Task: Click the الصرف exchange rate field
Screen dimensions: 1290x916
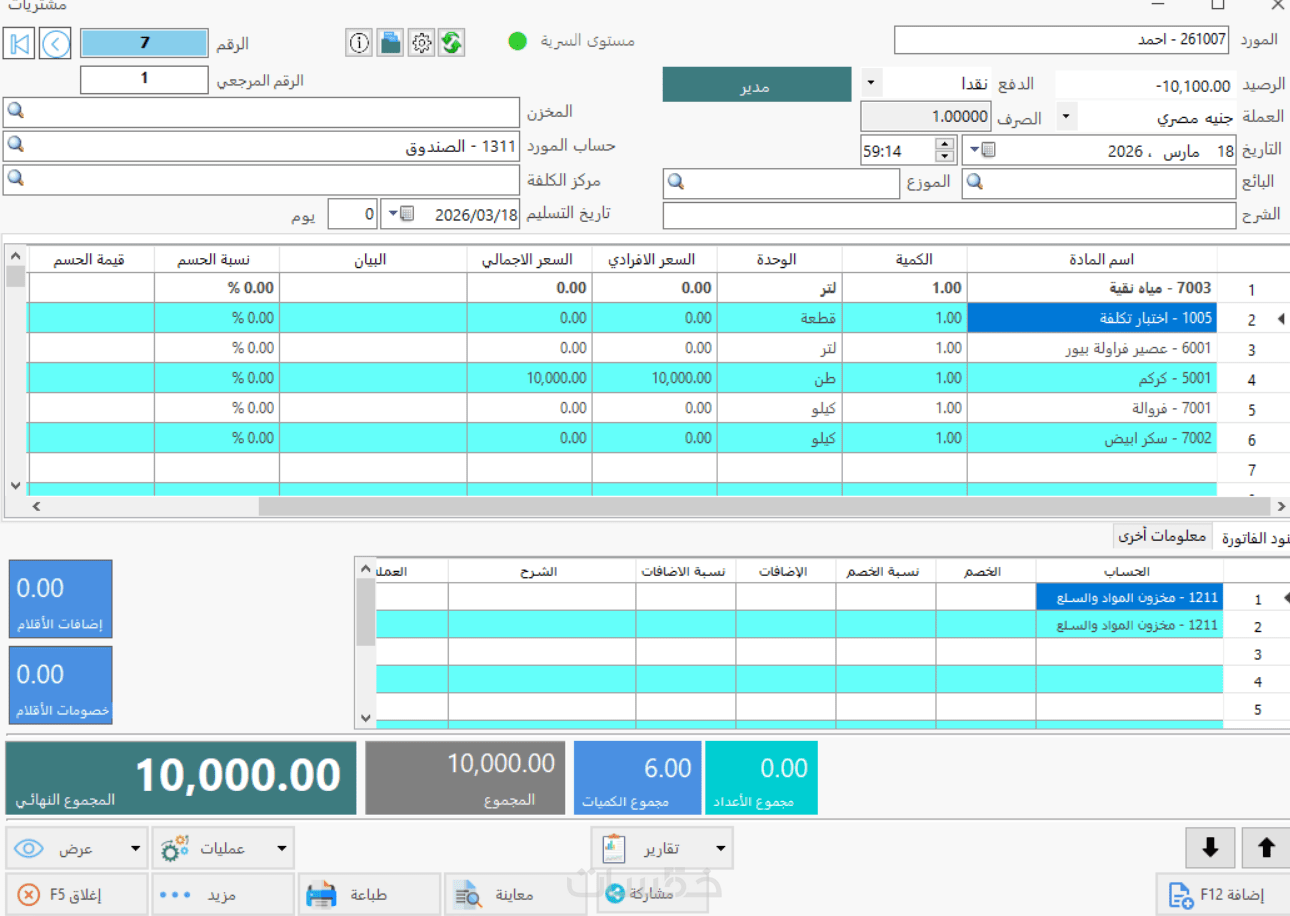Action: (x=926, y=116)
